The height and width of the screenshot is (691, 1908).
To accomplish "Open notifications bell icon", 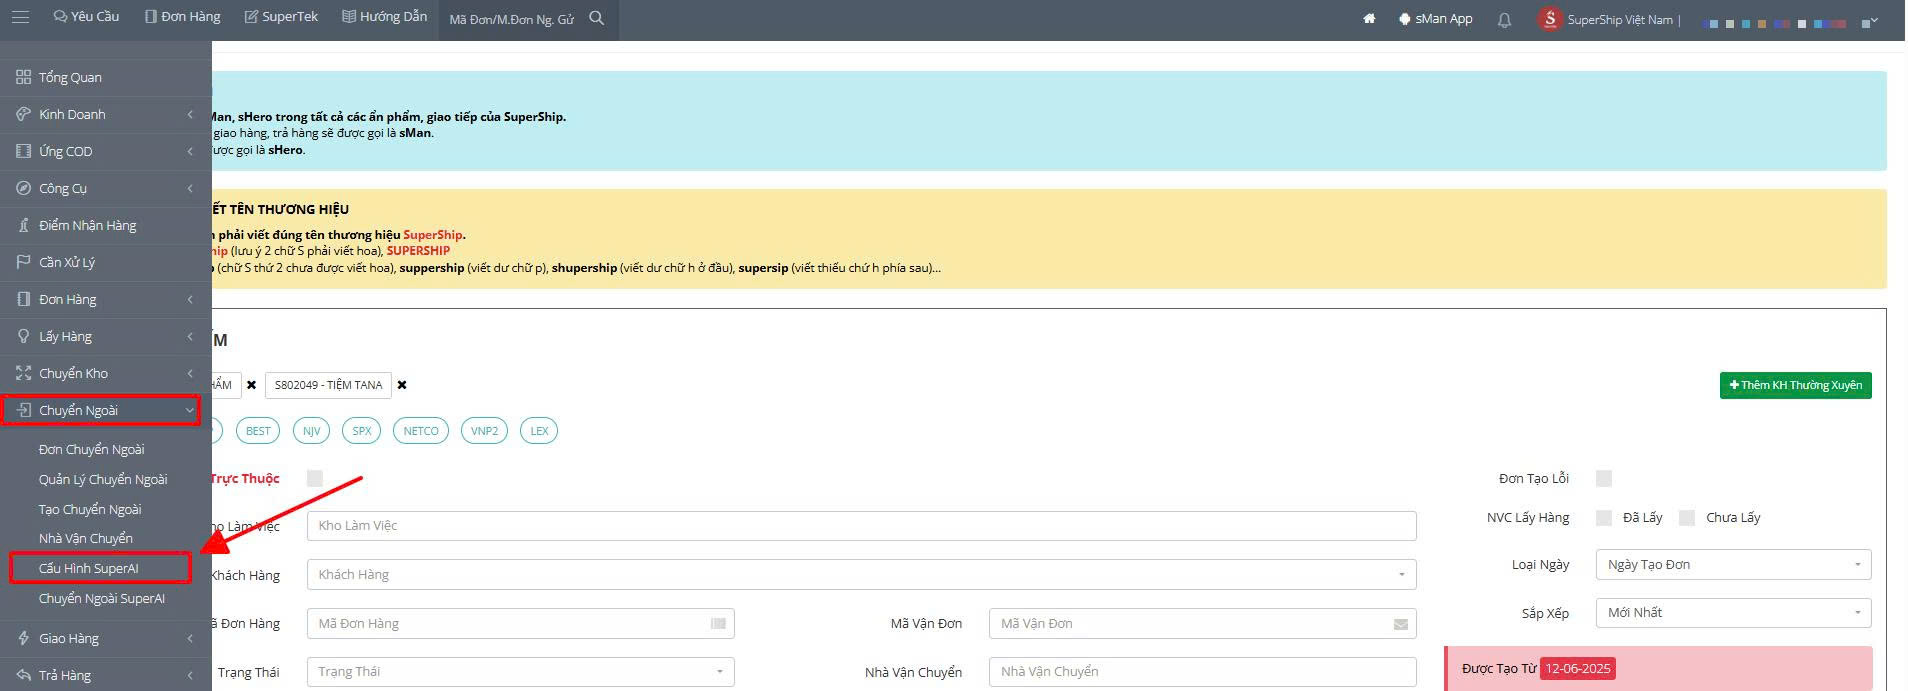I will point(1504,19).
